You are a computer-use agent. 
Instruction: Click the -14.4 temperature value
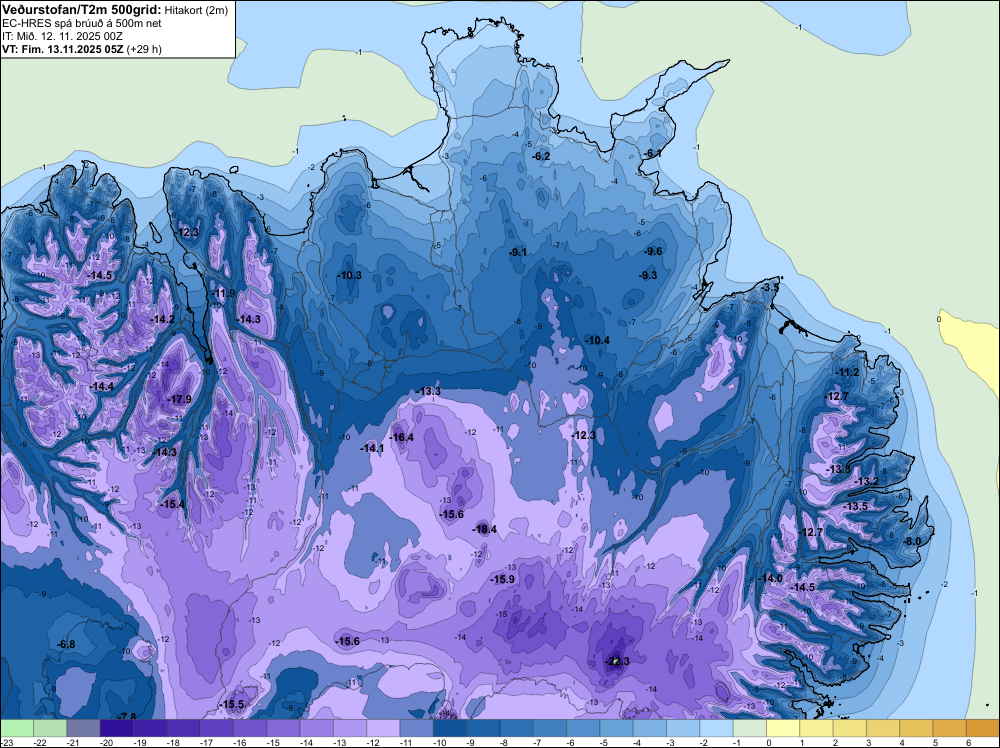pyautogui.click(x=102, y=386)
